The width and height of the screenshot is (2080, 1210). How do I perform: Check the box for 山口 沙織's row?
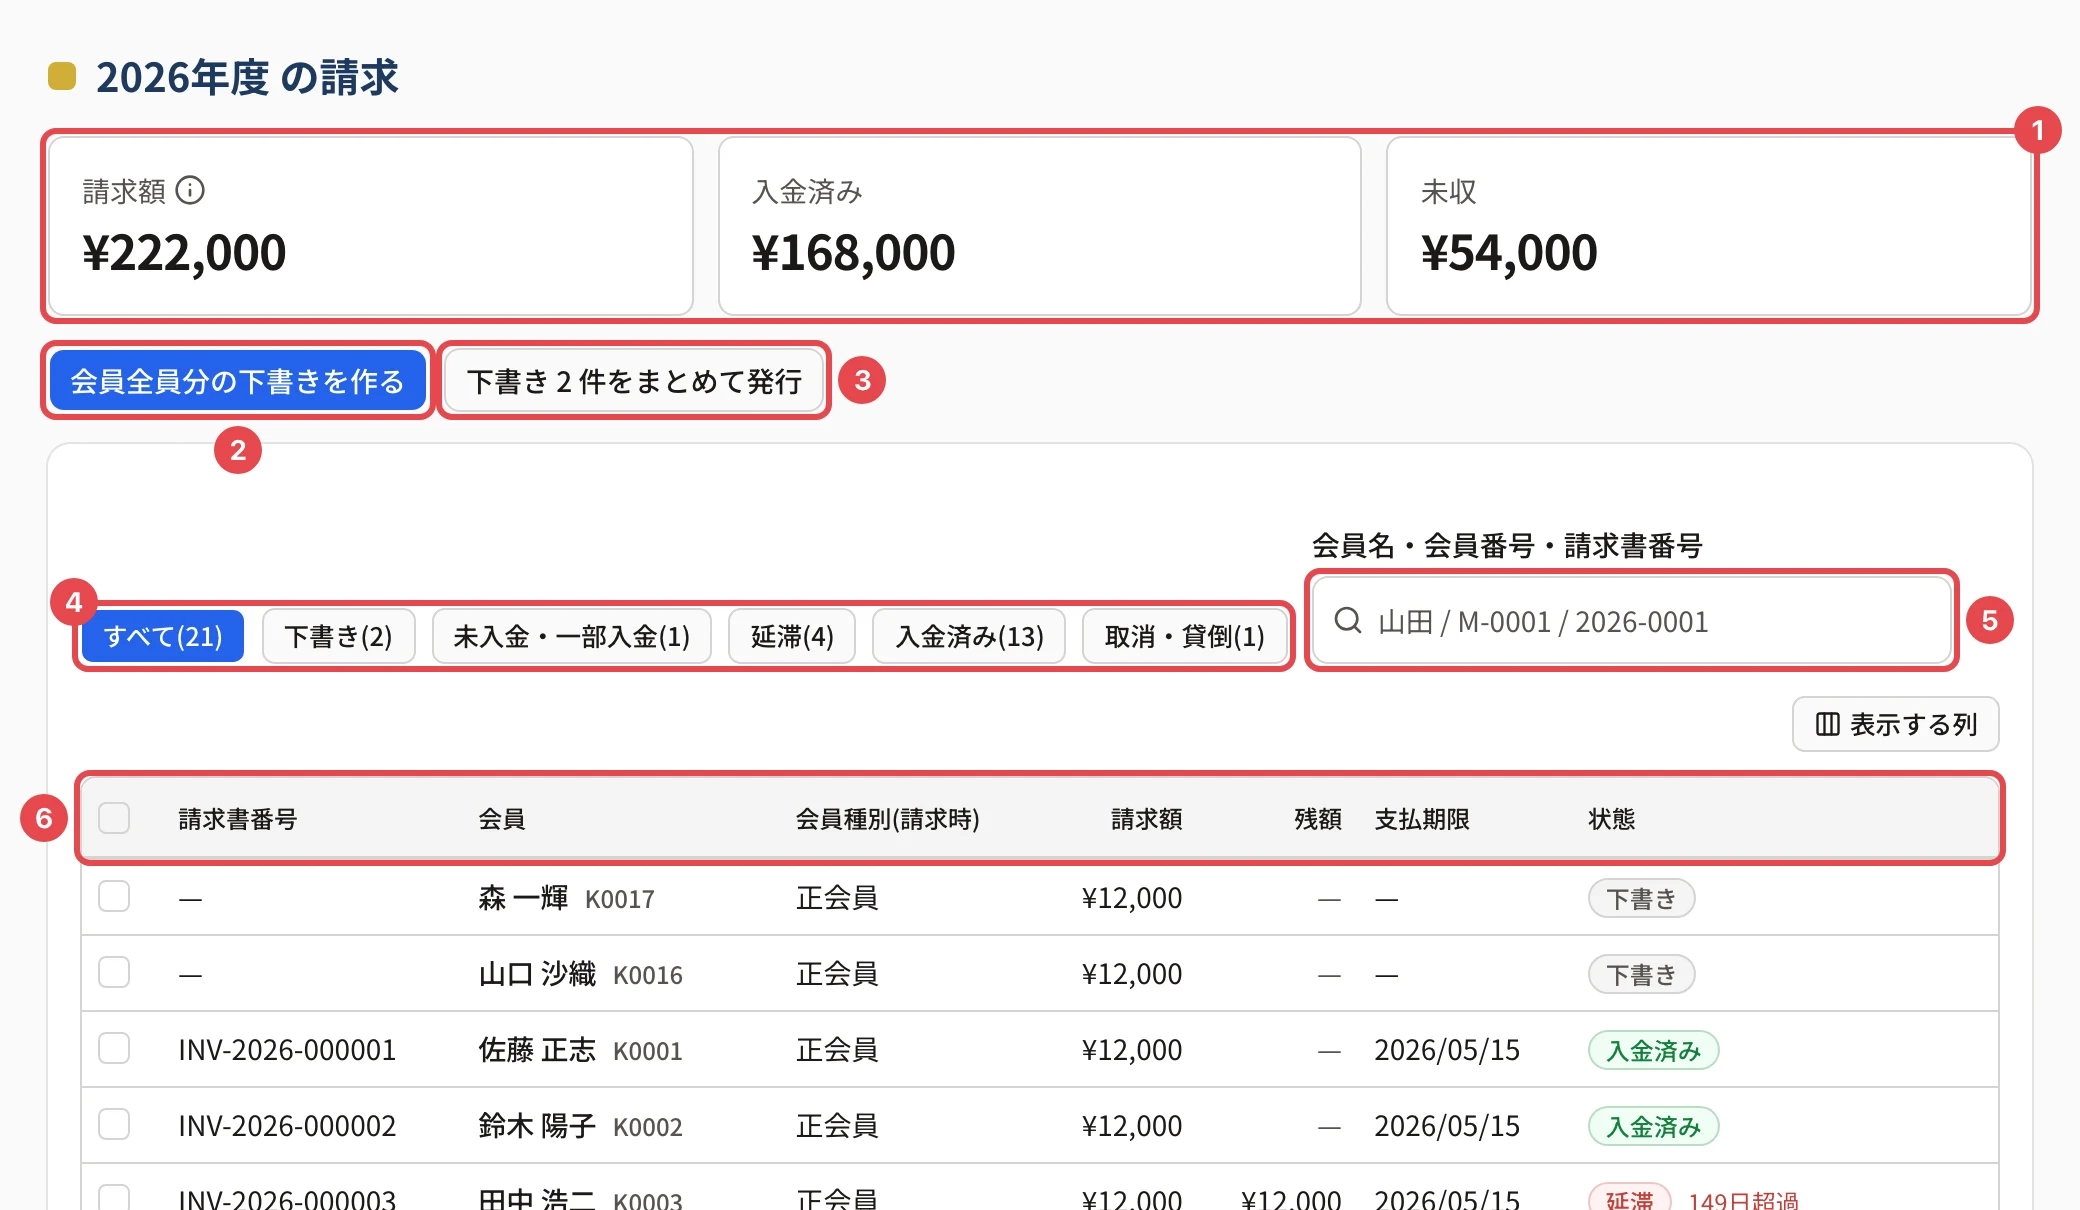click(114, 972)
